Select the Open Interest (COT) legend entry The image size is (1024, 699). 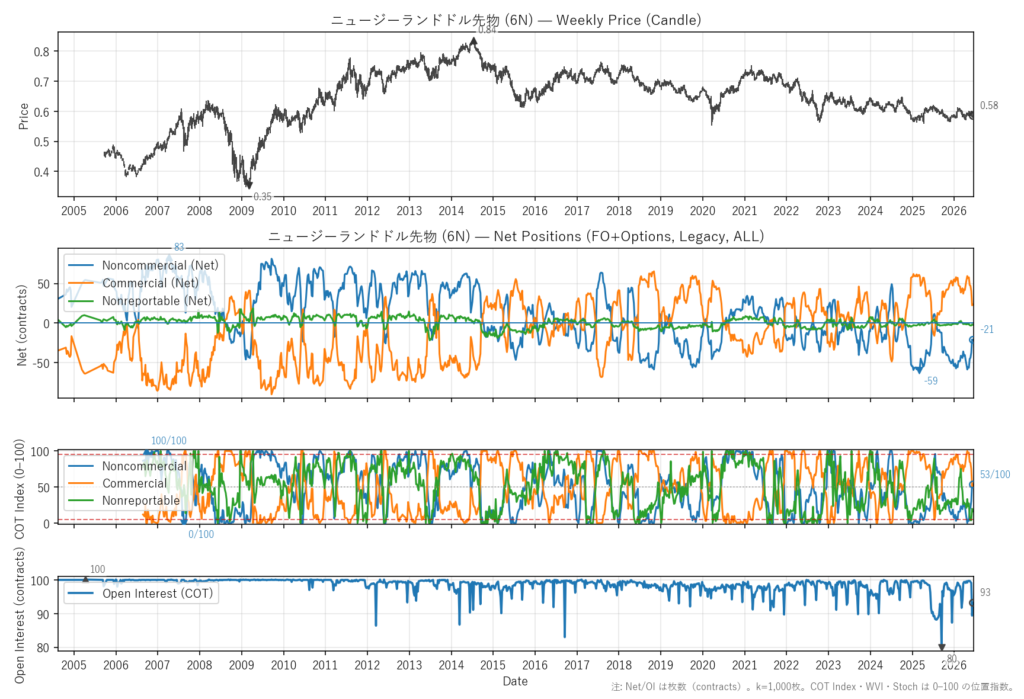click(140, 593)
